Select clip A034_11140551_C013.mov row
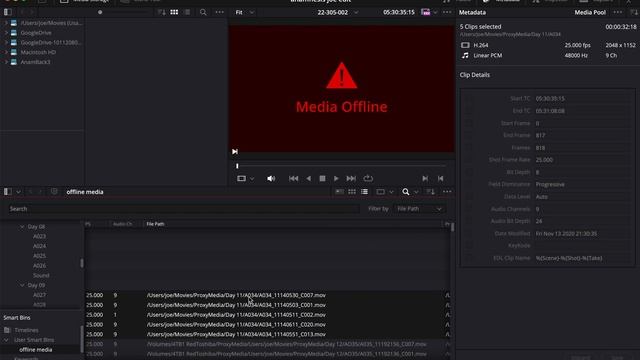 click(x=267, y=334)
